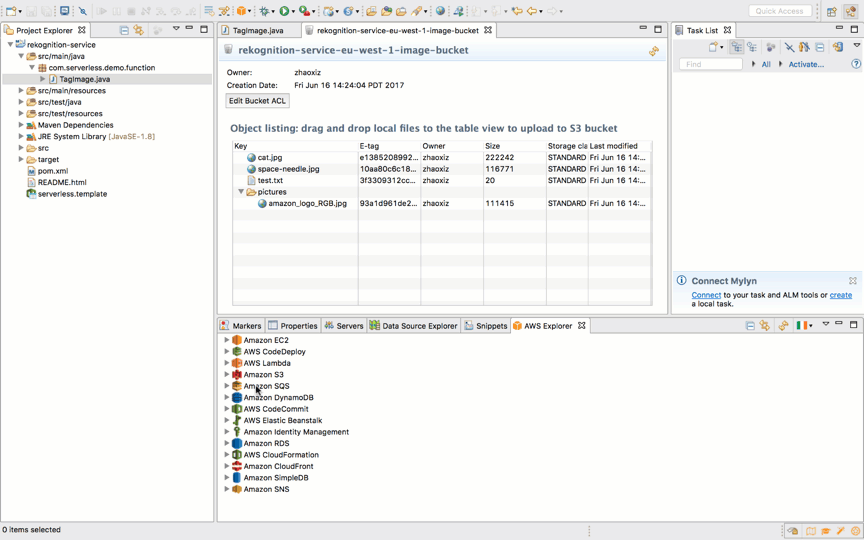Click the cat.jpg file icon
The image size is (864, 540).
pos(251,158)
